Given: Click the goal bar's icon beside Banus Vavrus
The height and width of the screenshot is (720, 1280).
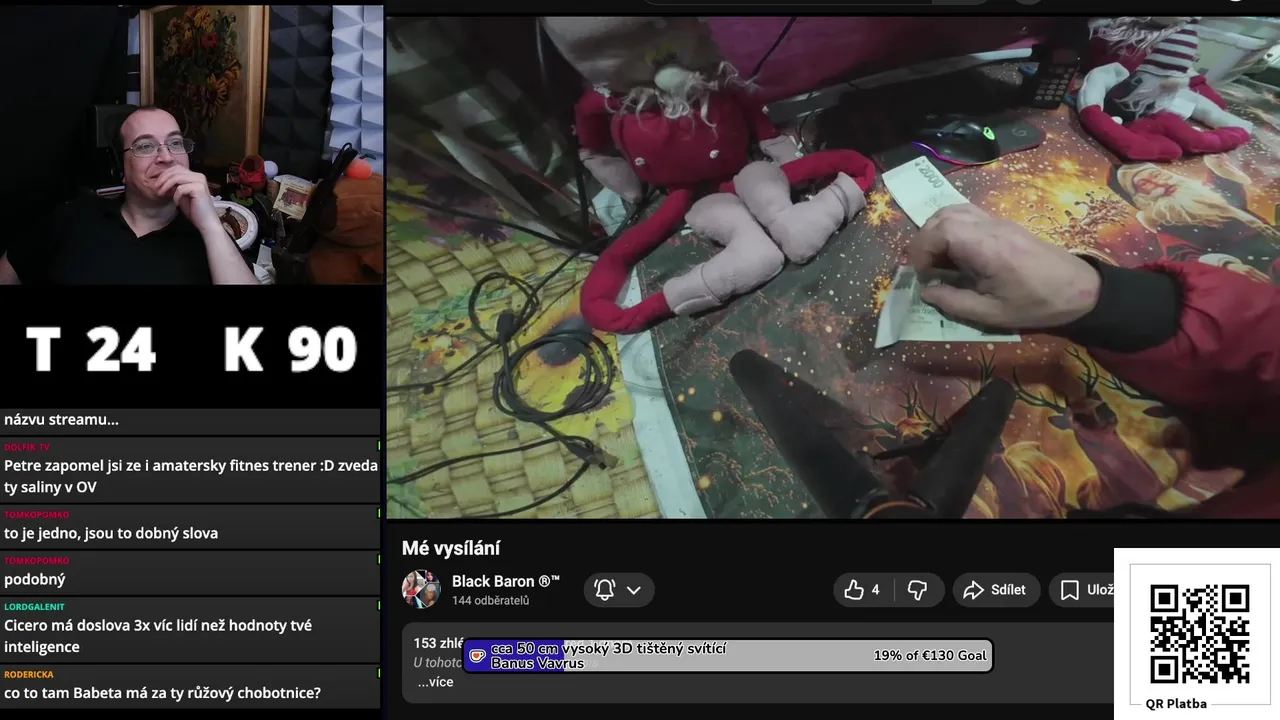Looking at the screenshot, I should (x=478, y=656).
